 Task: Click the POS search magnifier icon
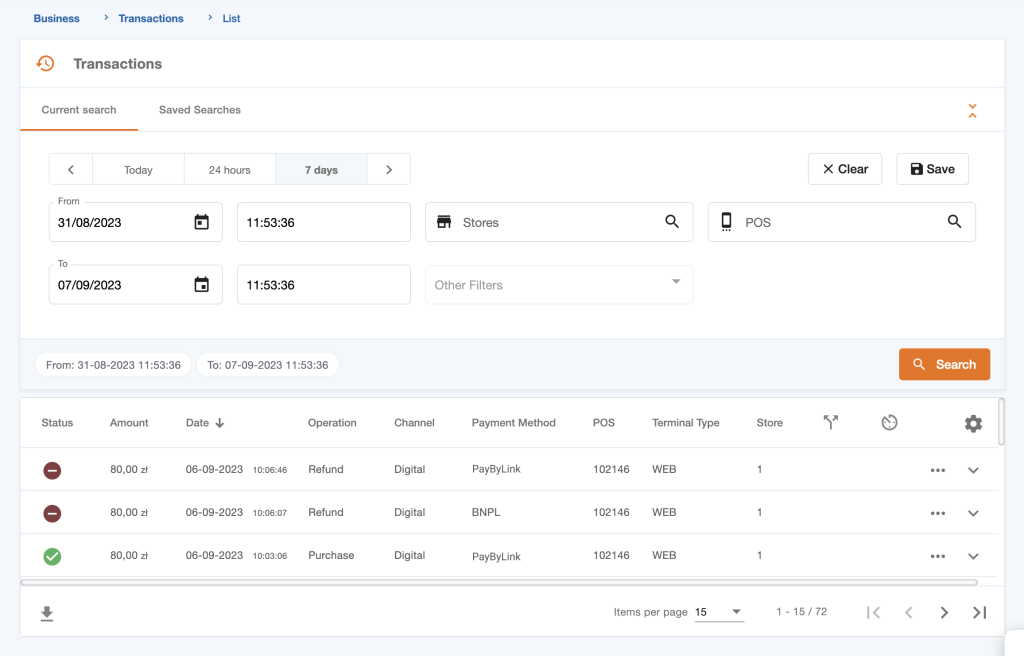[x=954, y=222]
